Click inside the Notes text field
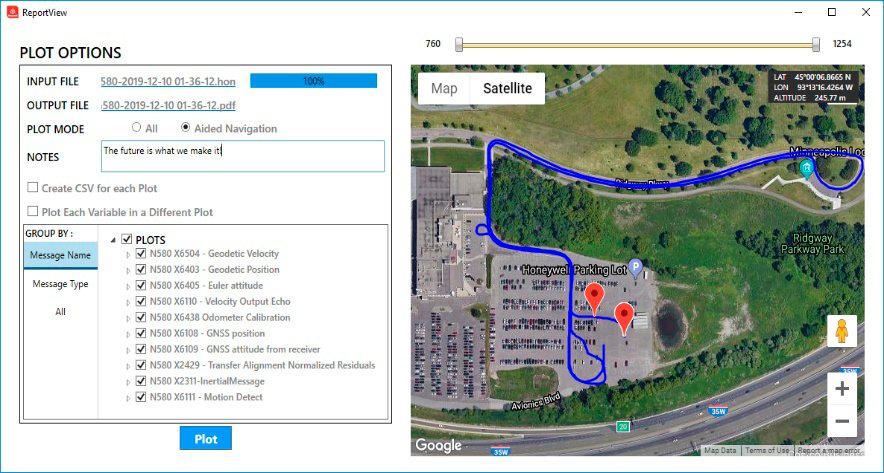 243,156
